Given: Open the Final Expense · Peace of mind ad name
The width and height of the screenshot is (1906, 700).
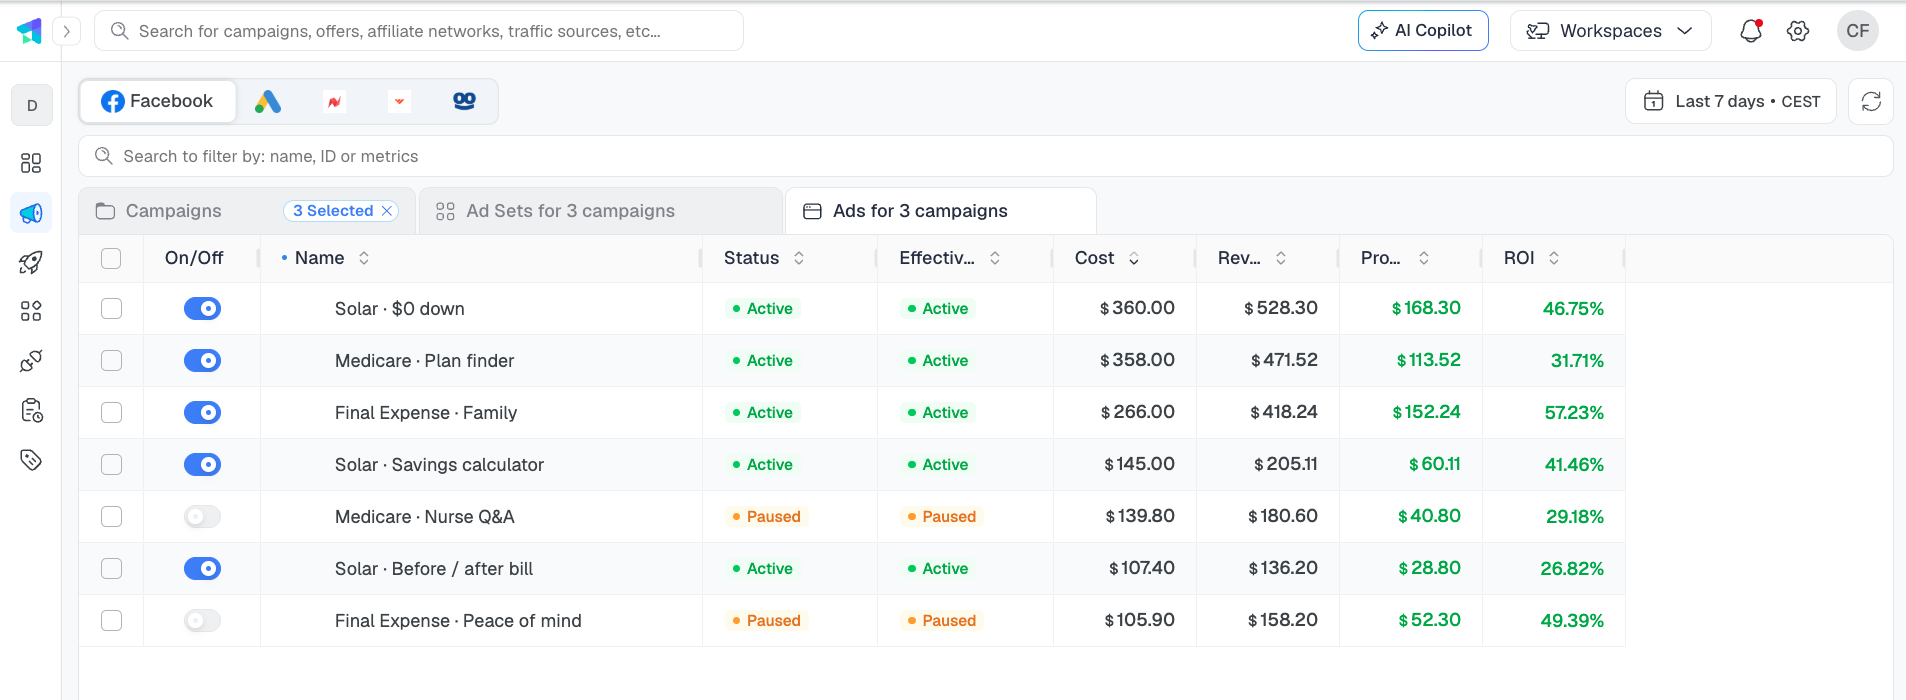Looking at the screenshot, I should 458,621.
